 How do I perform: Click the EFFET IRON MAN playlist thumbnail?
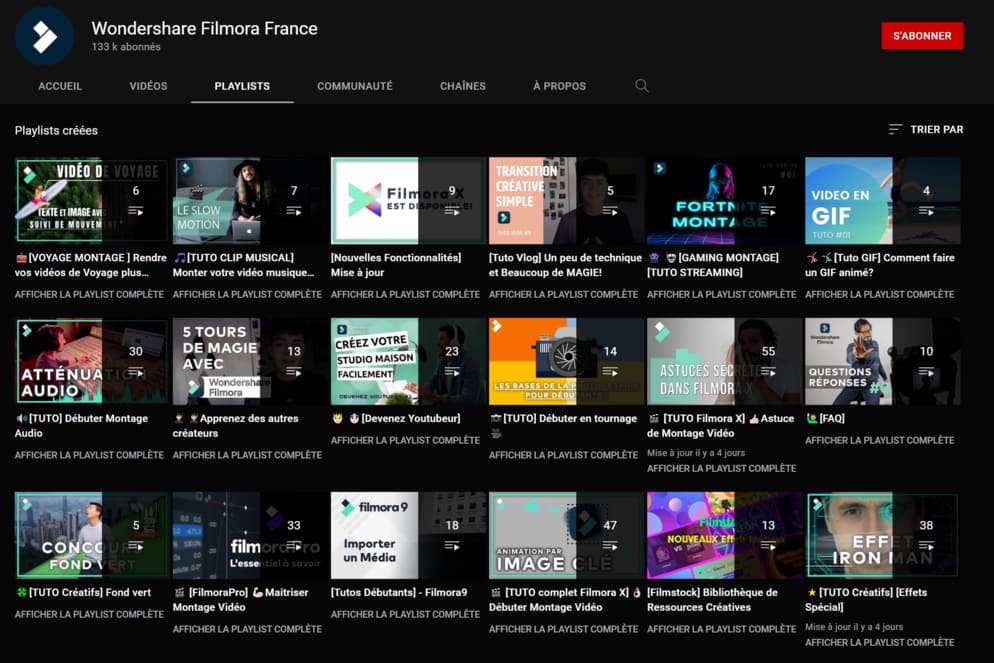tap(882, 536)
